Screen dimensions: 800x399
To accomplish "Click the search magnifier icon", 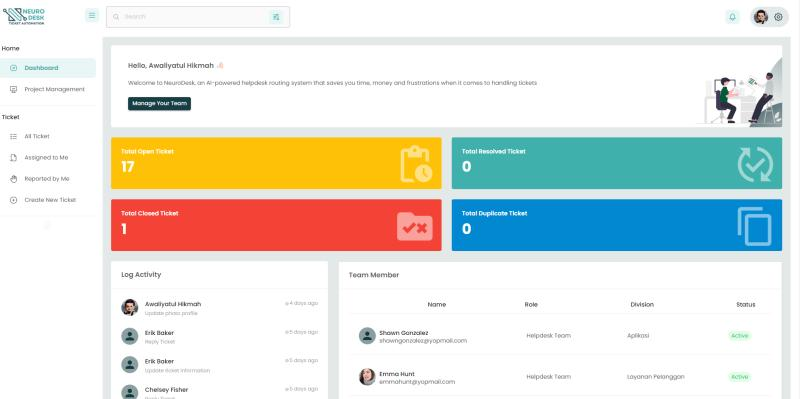I will coord(116,17).
